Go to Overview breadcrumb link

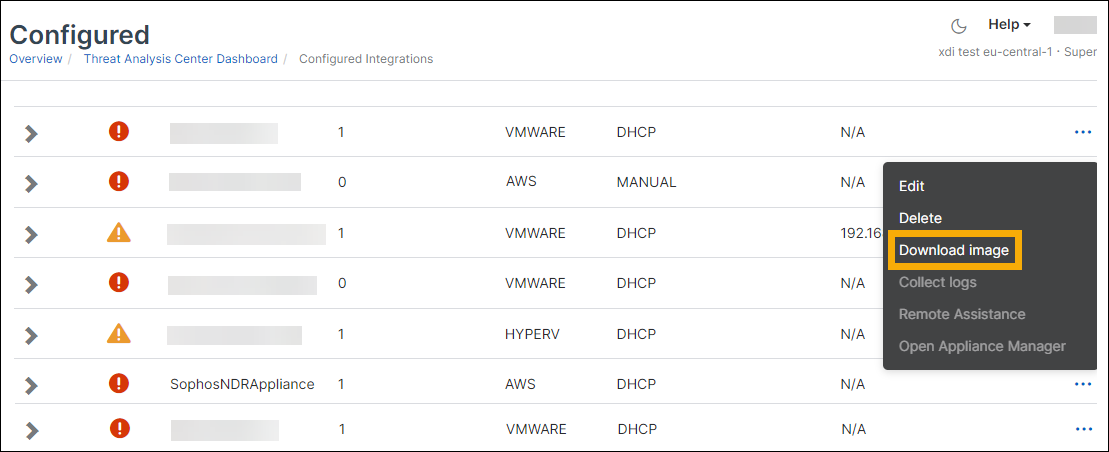click(35, 59)
